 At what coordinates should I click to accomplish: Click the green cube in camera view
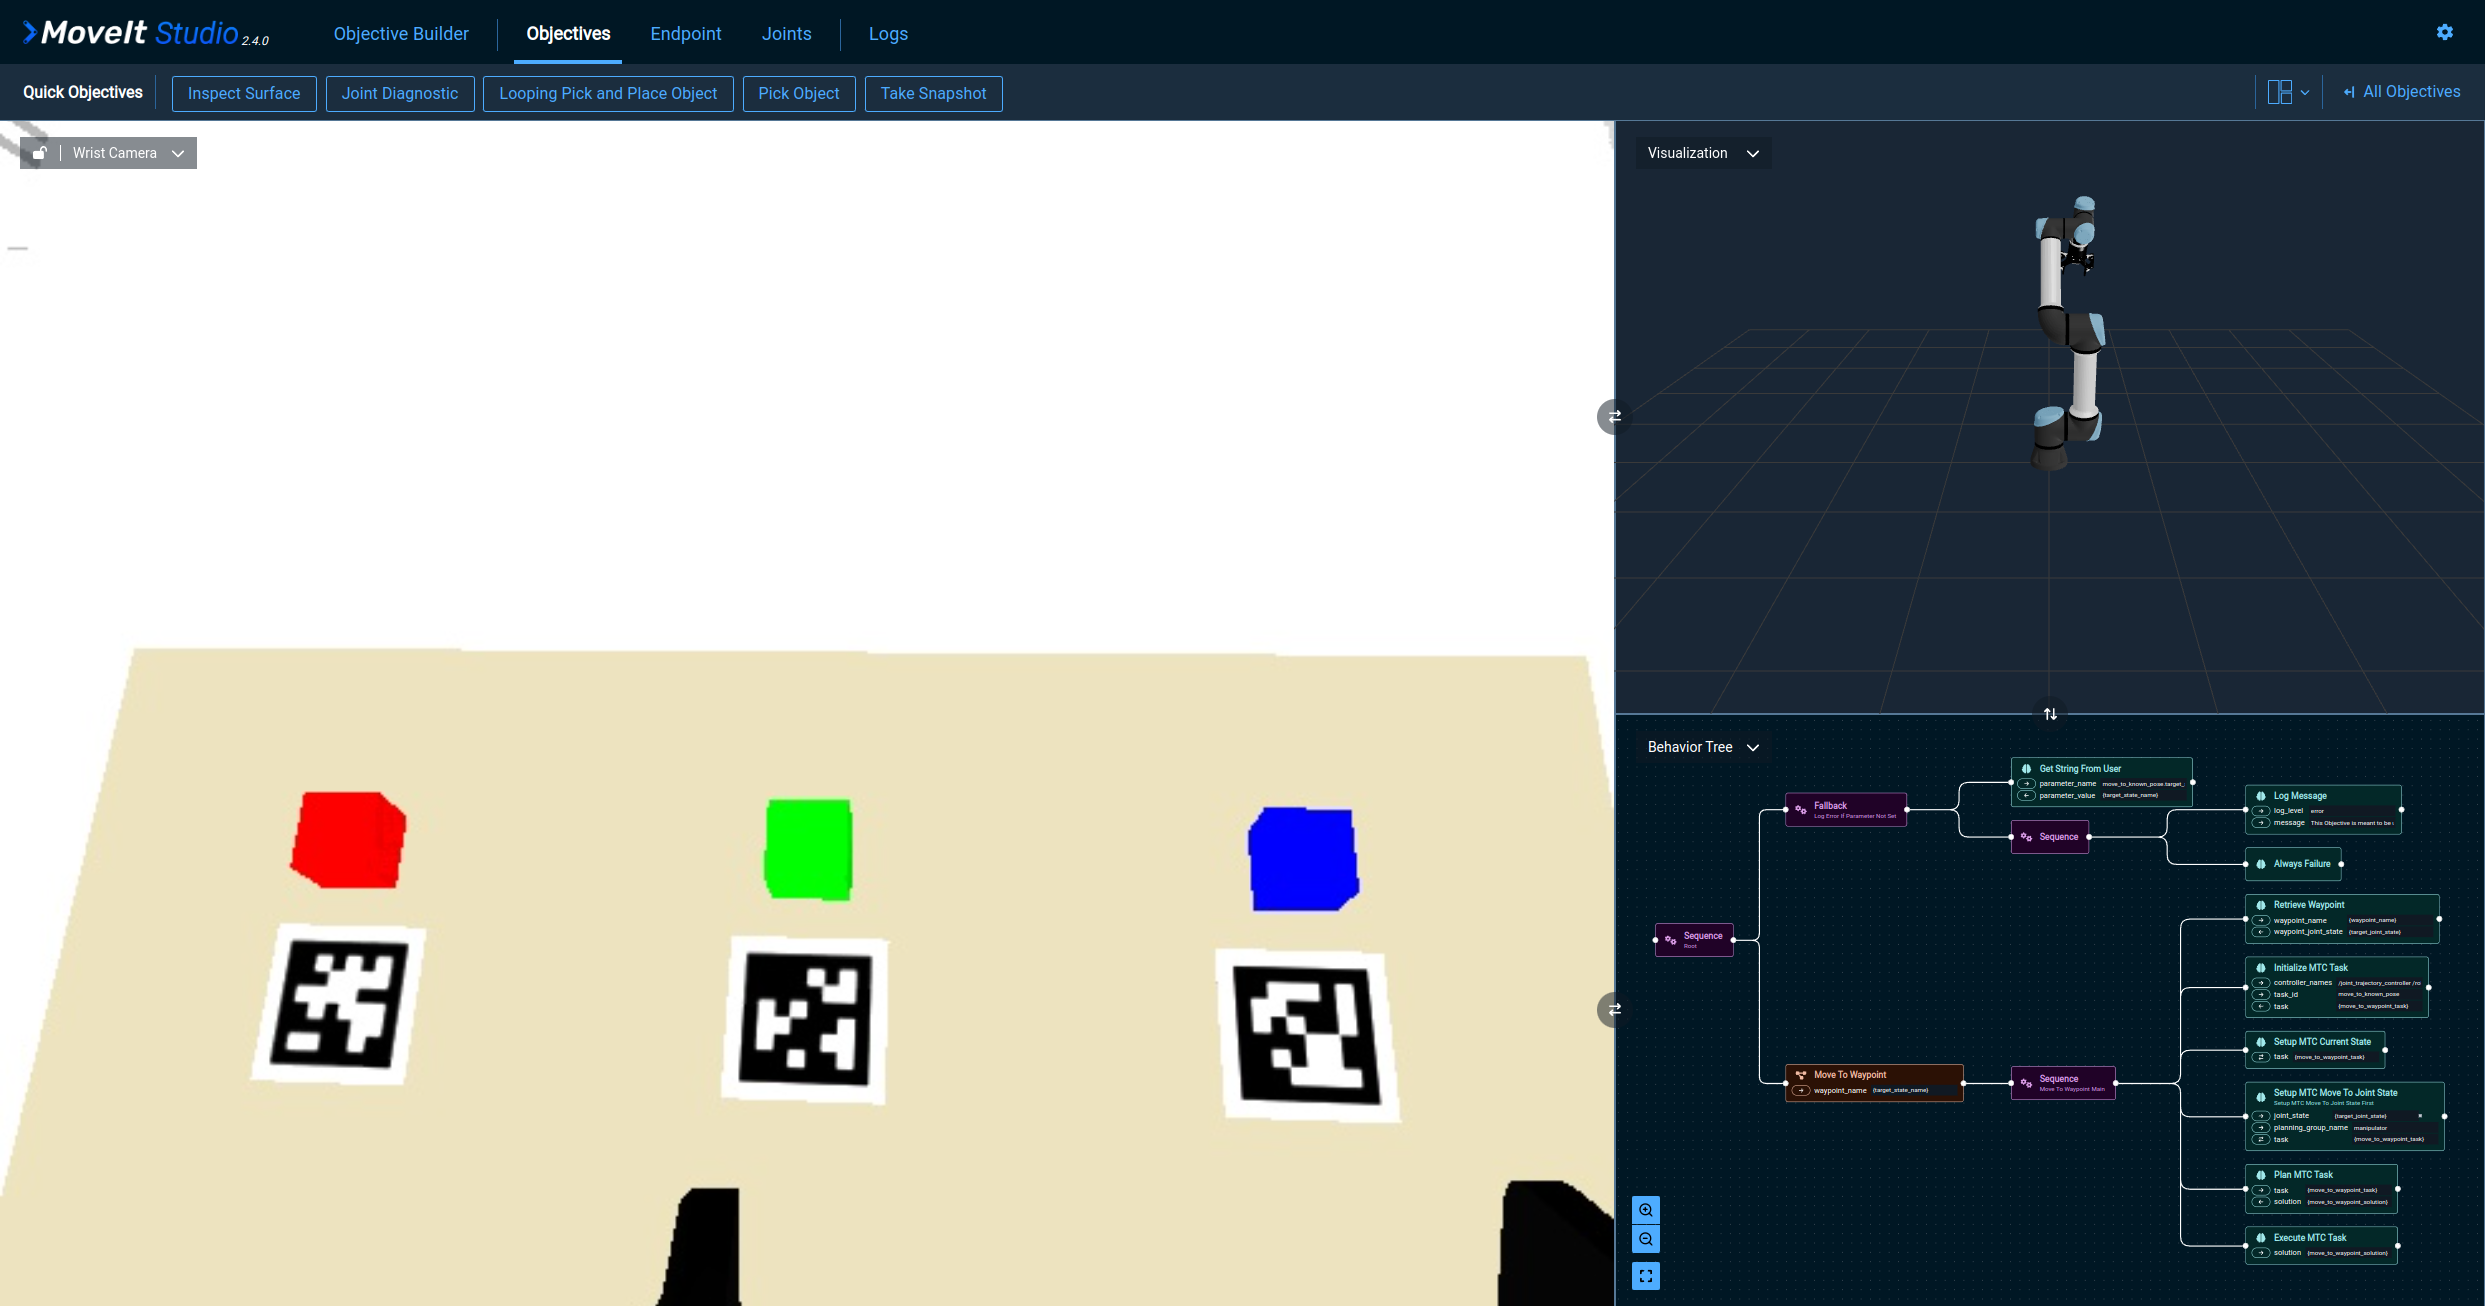pos(808,849)
